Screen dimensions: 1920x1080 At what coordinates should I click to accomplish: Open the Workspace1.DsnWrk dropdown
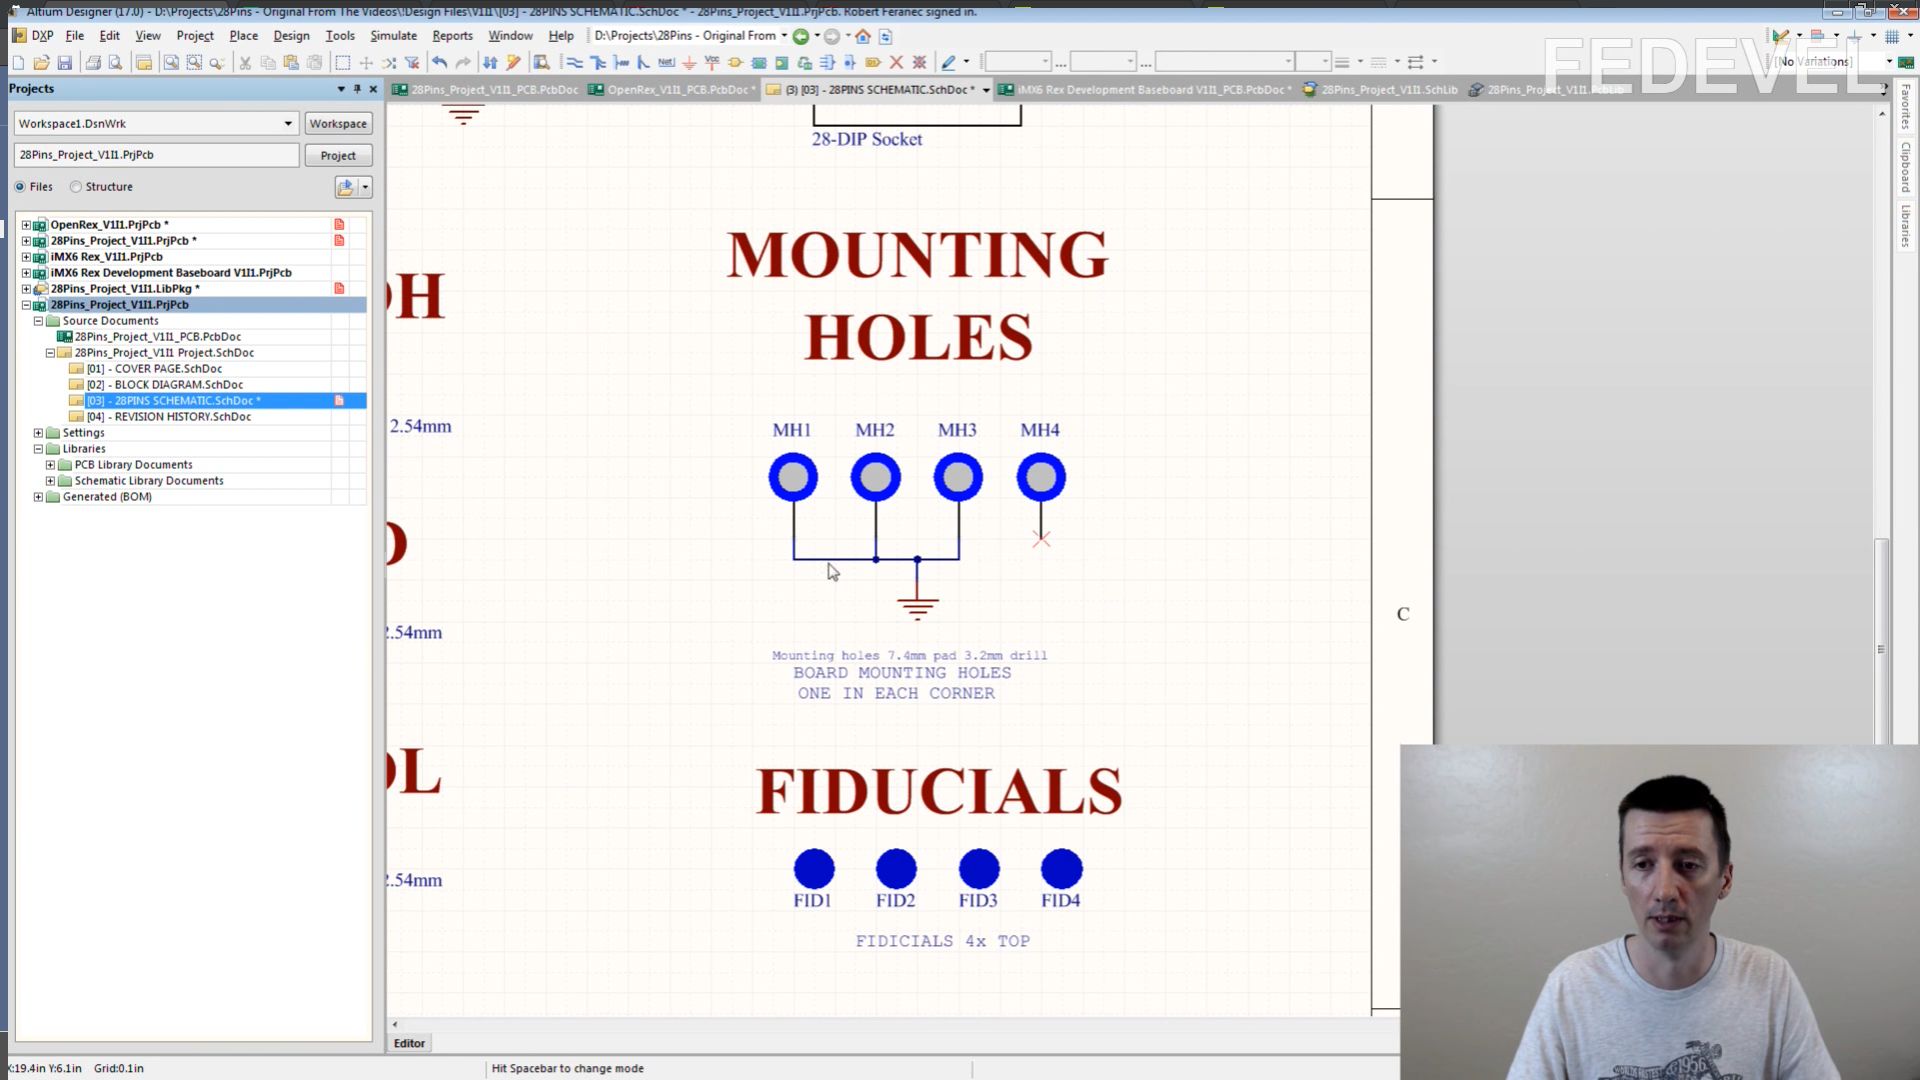tap(288, 124)
